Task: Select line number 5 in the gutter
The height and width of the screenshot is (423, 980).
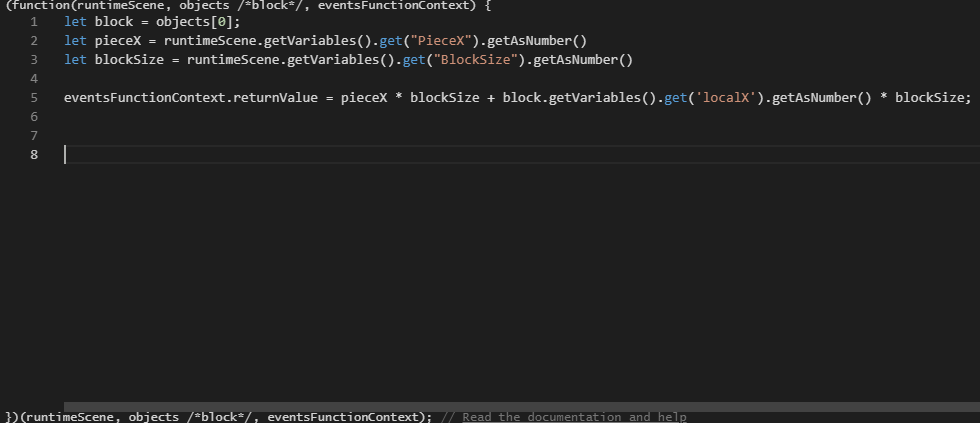Action: click(34, 97)
